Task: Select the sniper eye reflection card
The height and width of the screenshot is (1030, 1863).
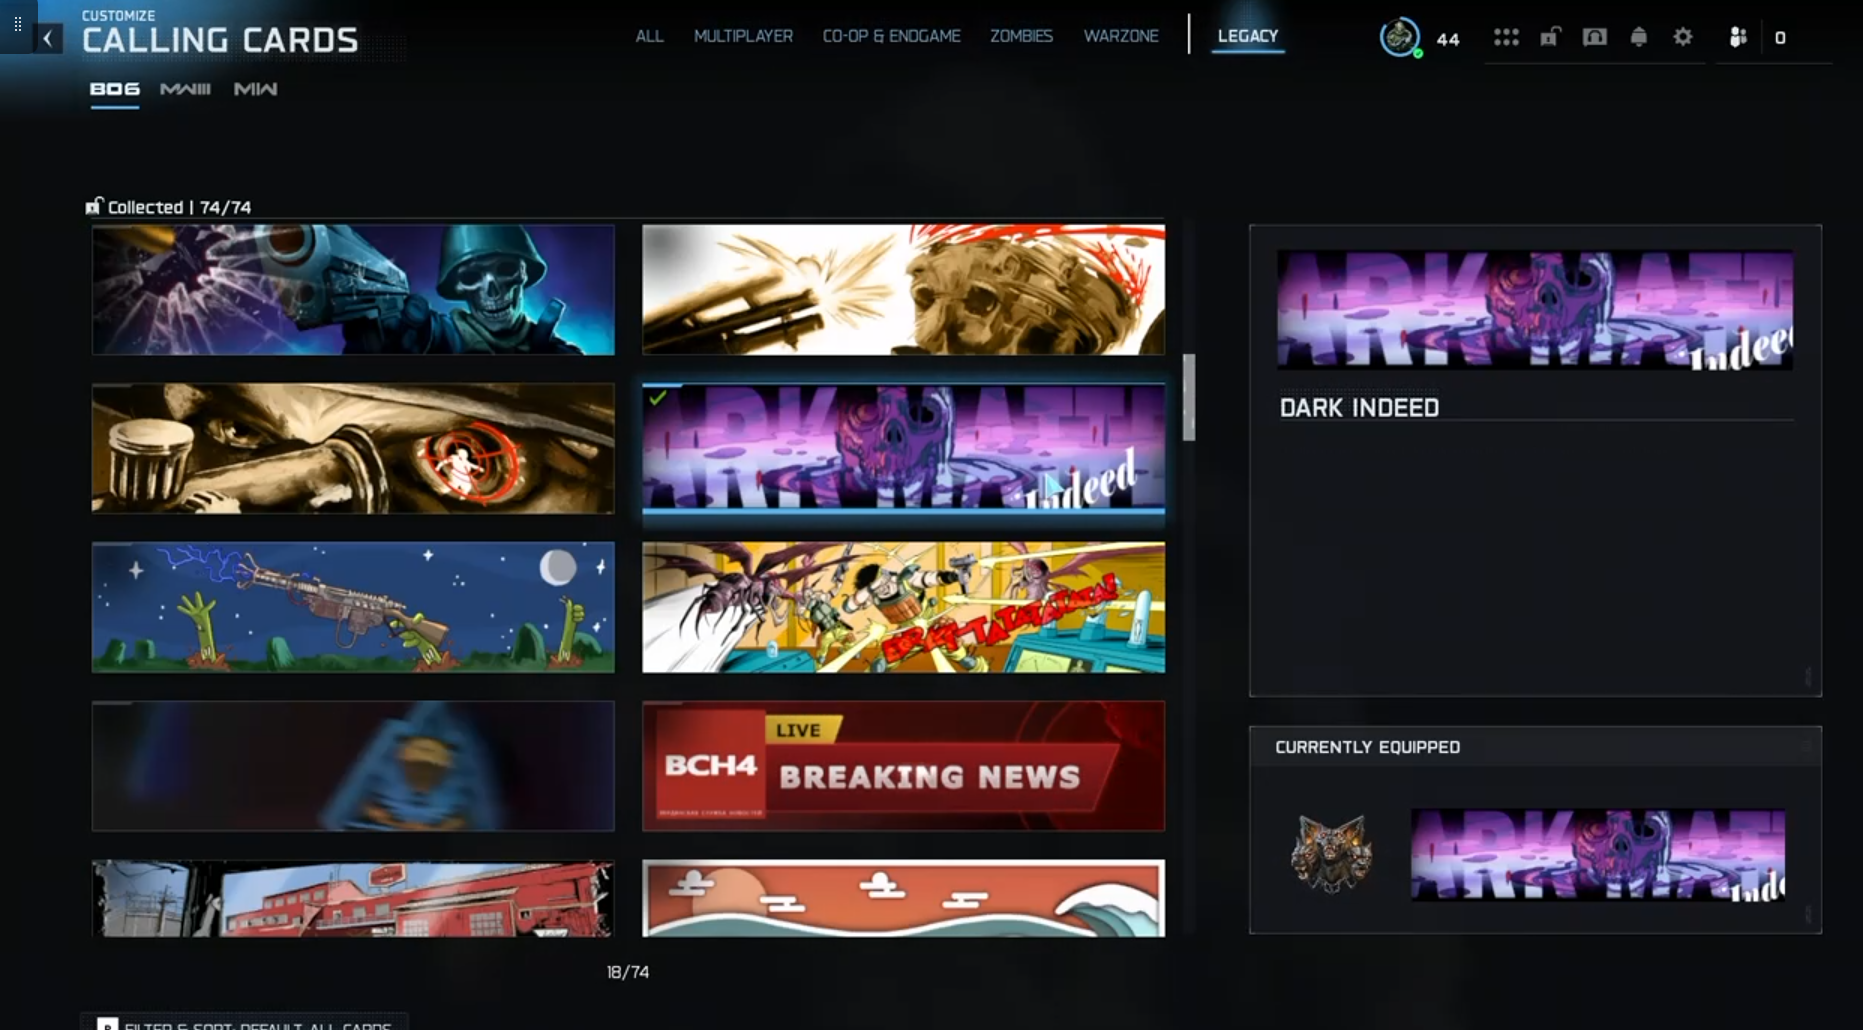Action: click(x=353, y=448)
